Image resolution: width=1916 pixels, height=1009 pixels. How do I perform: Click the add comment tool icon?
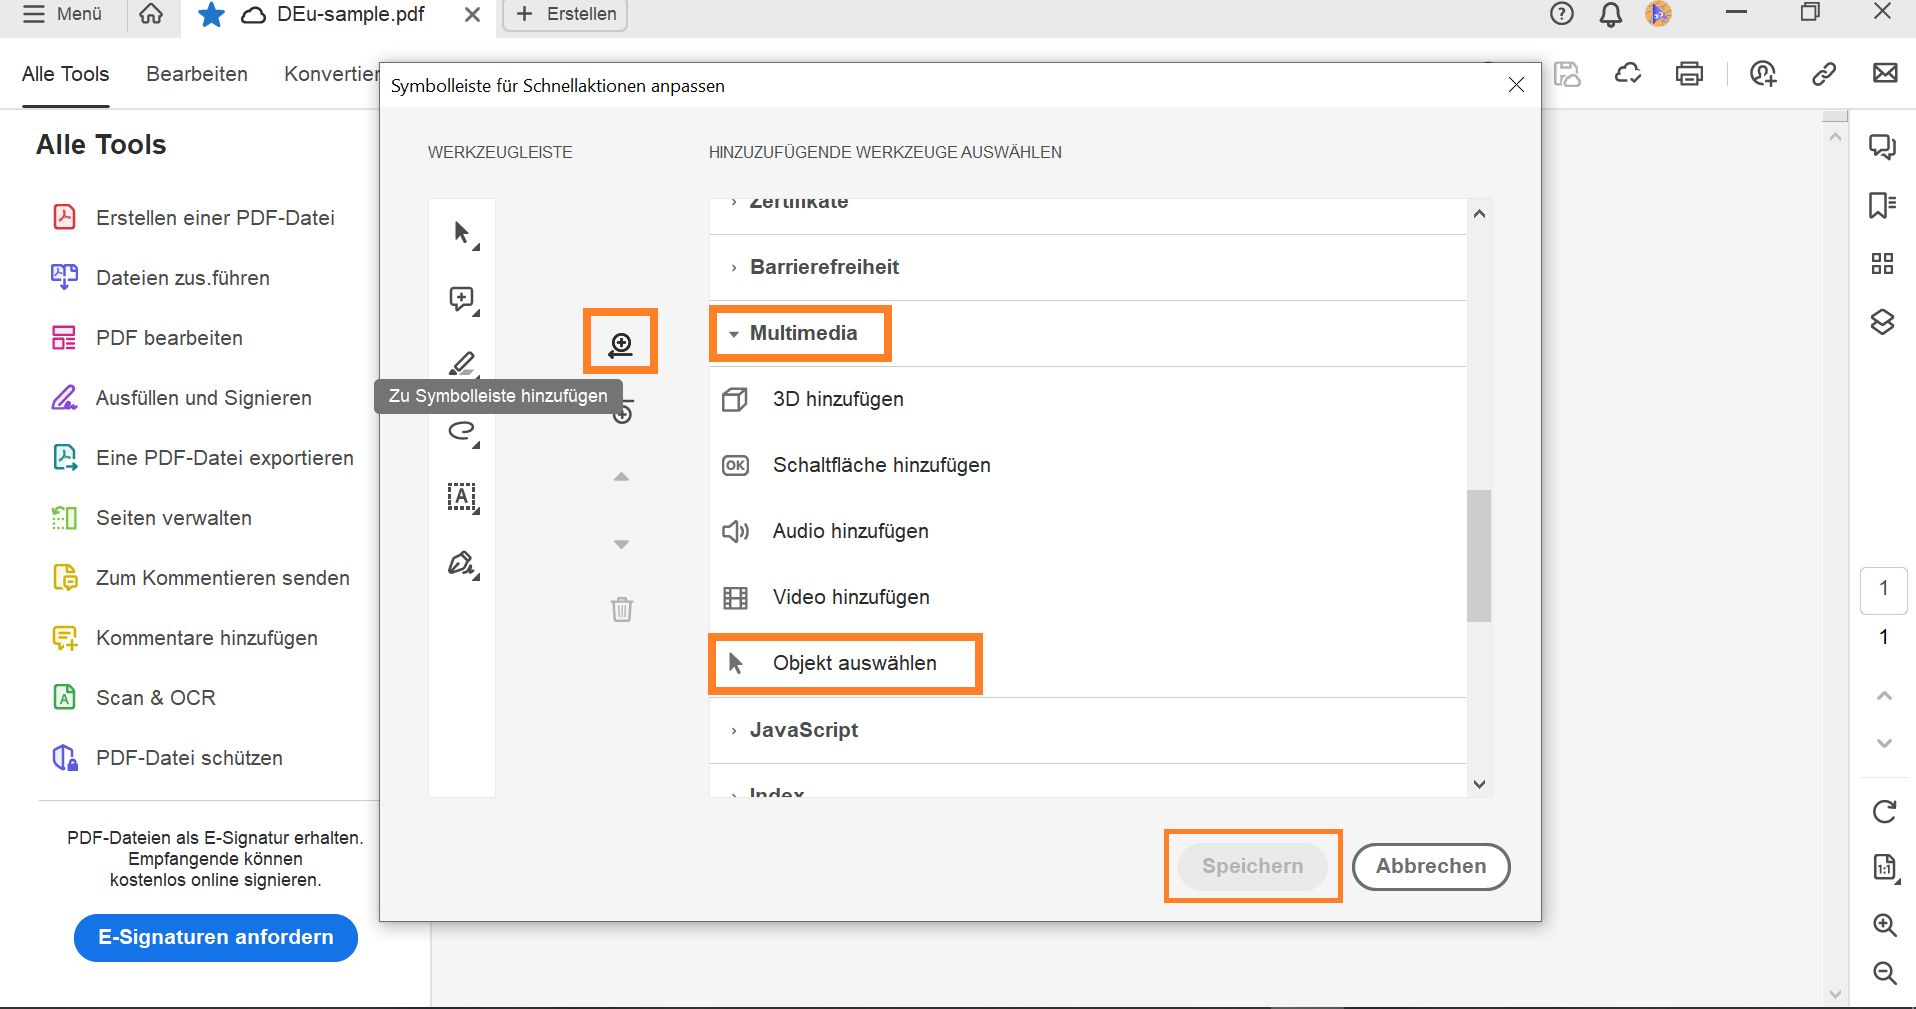tap(462, 299)
